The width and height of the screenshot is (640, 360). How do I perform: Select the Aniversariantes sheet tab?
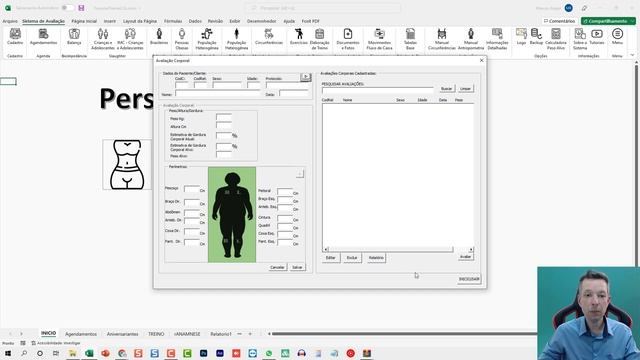pos(122,334)
